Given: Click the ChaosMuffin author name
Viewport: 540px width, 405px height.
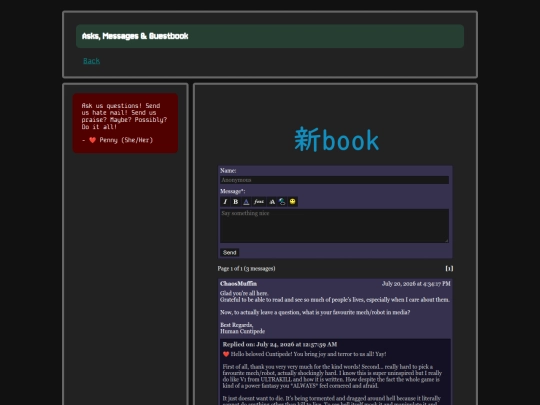Looking at the screenshot, I should tap(238, 284).
